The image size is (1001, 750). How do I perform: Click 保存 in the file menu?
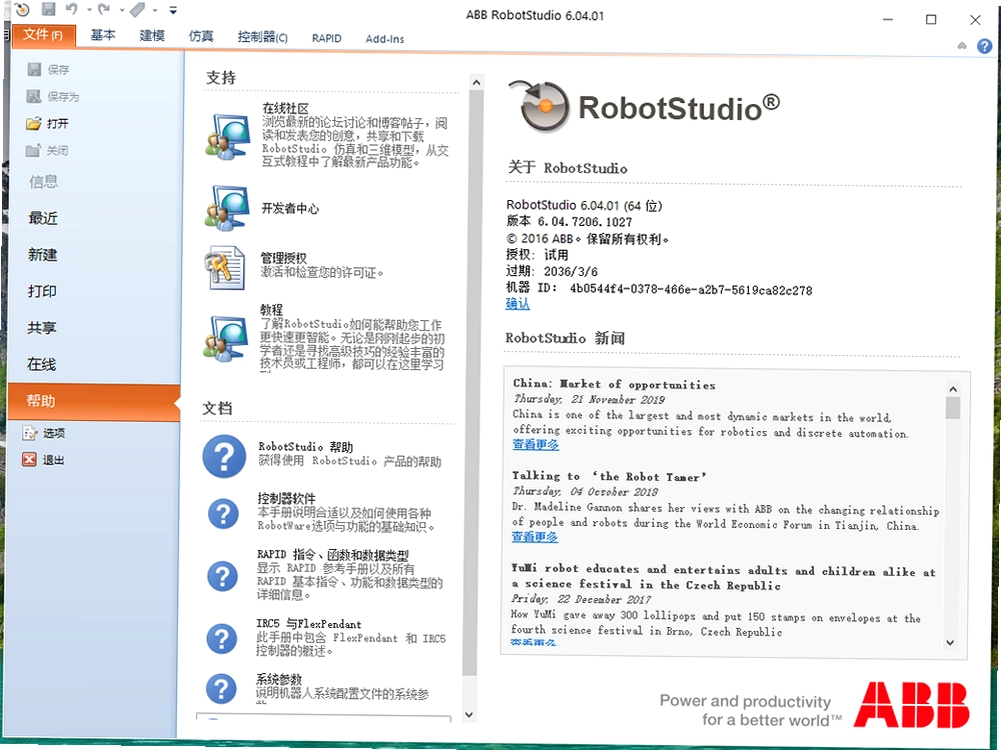click(x=49, y=70)
